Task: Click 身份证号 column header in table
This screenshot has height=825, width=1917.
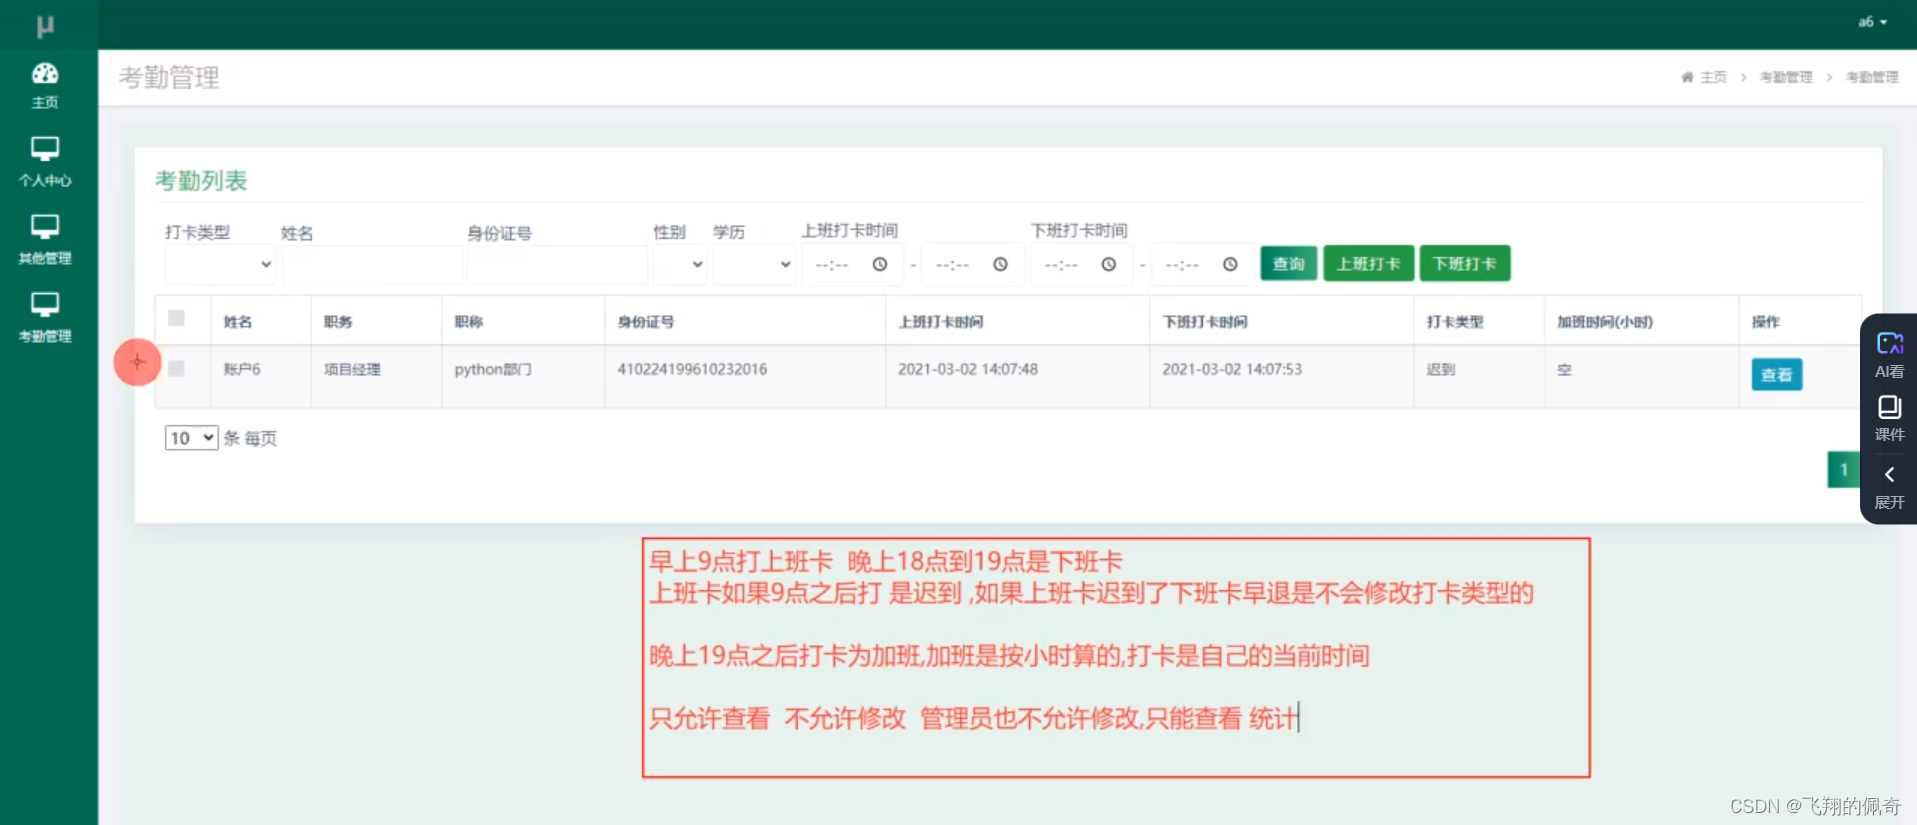Action: click(646, 322)
